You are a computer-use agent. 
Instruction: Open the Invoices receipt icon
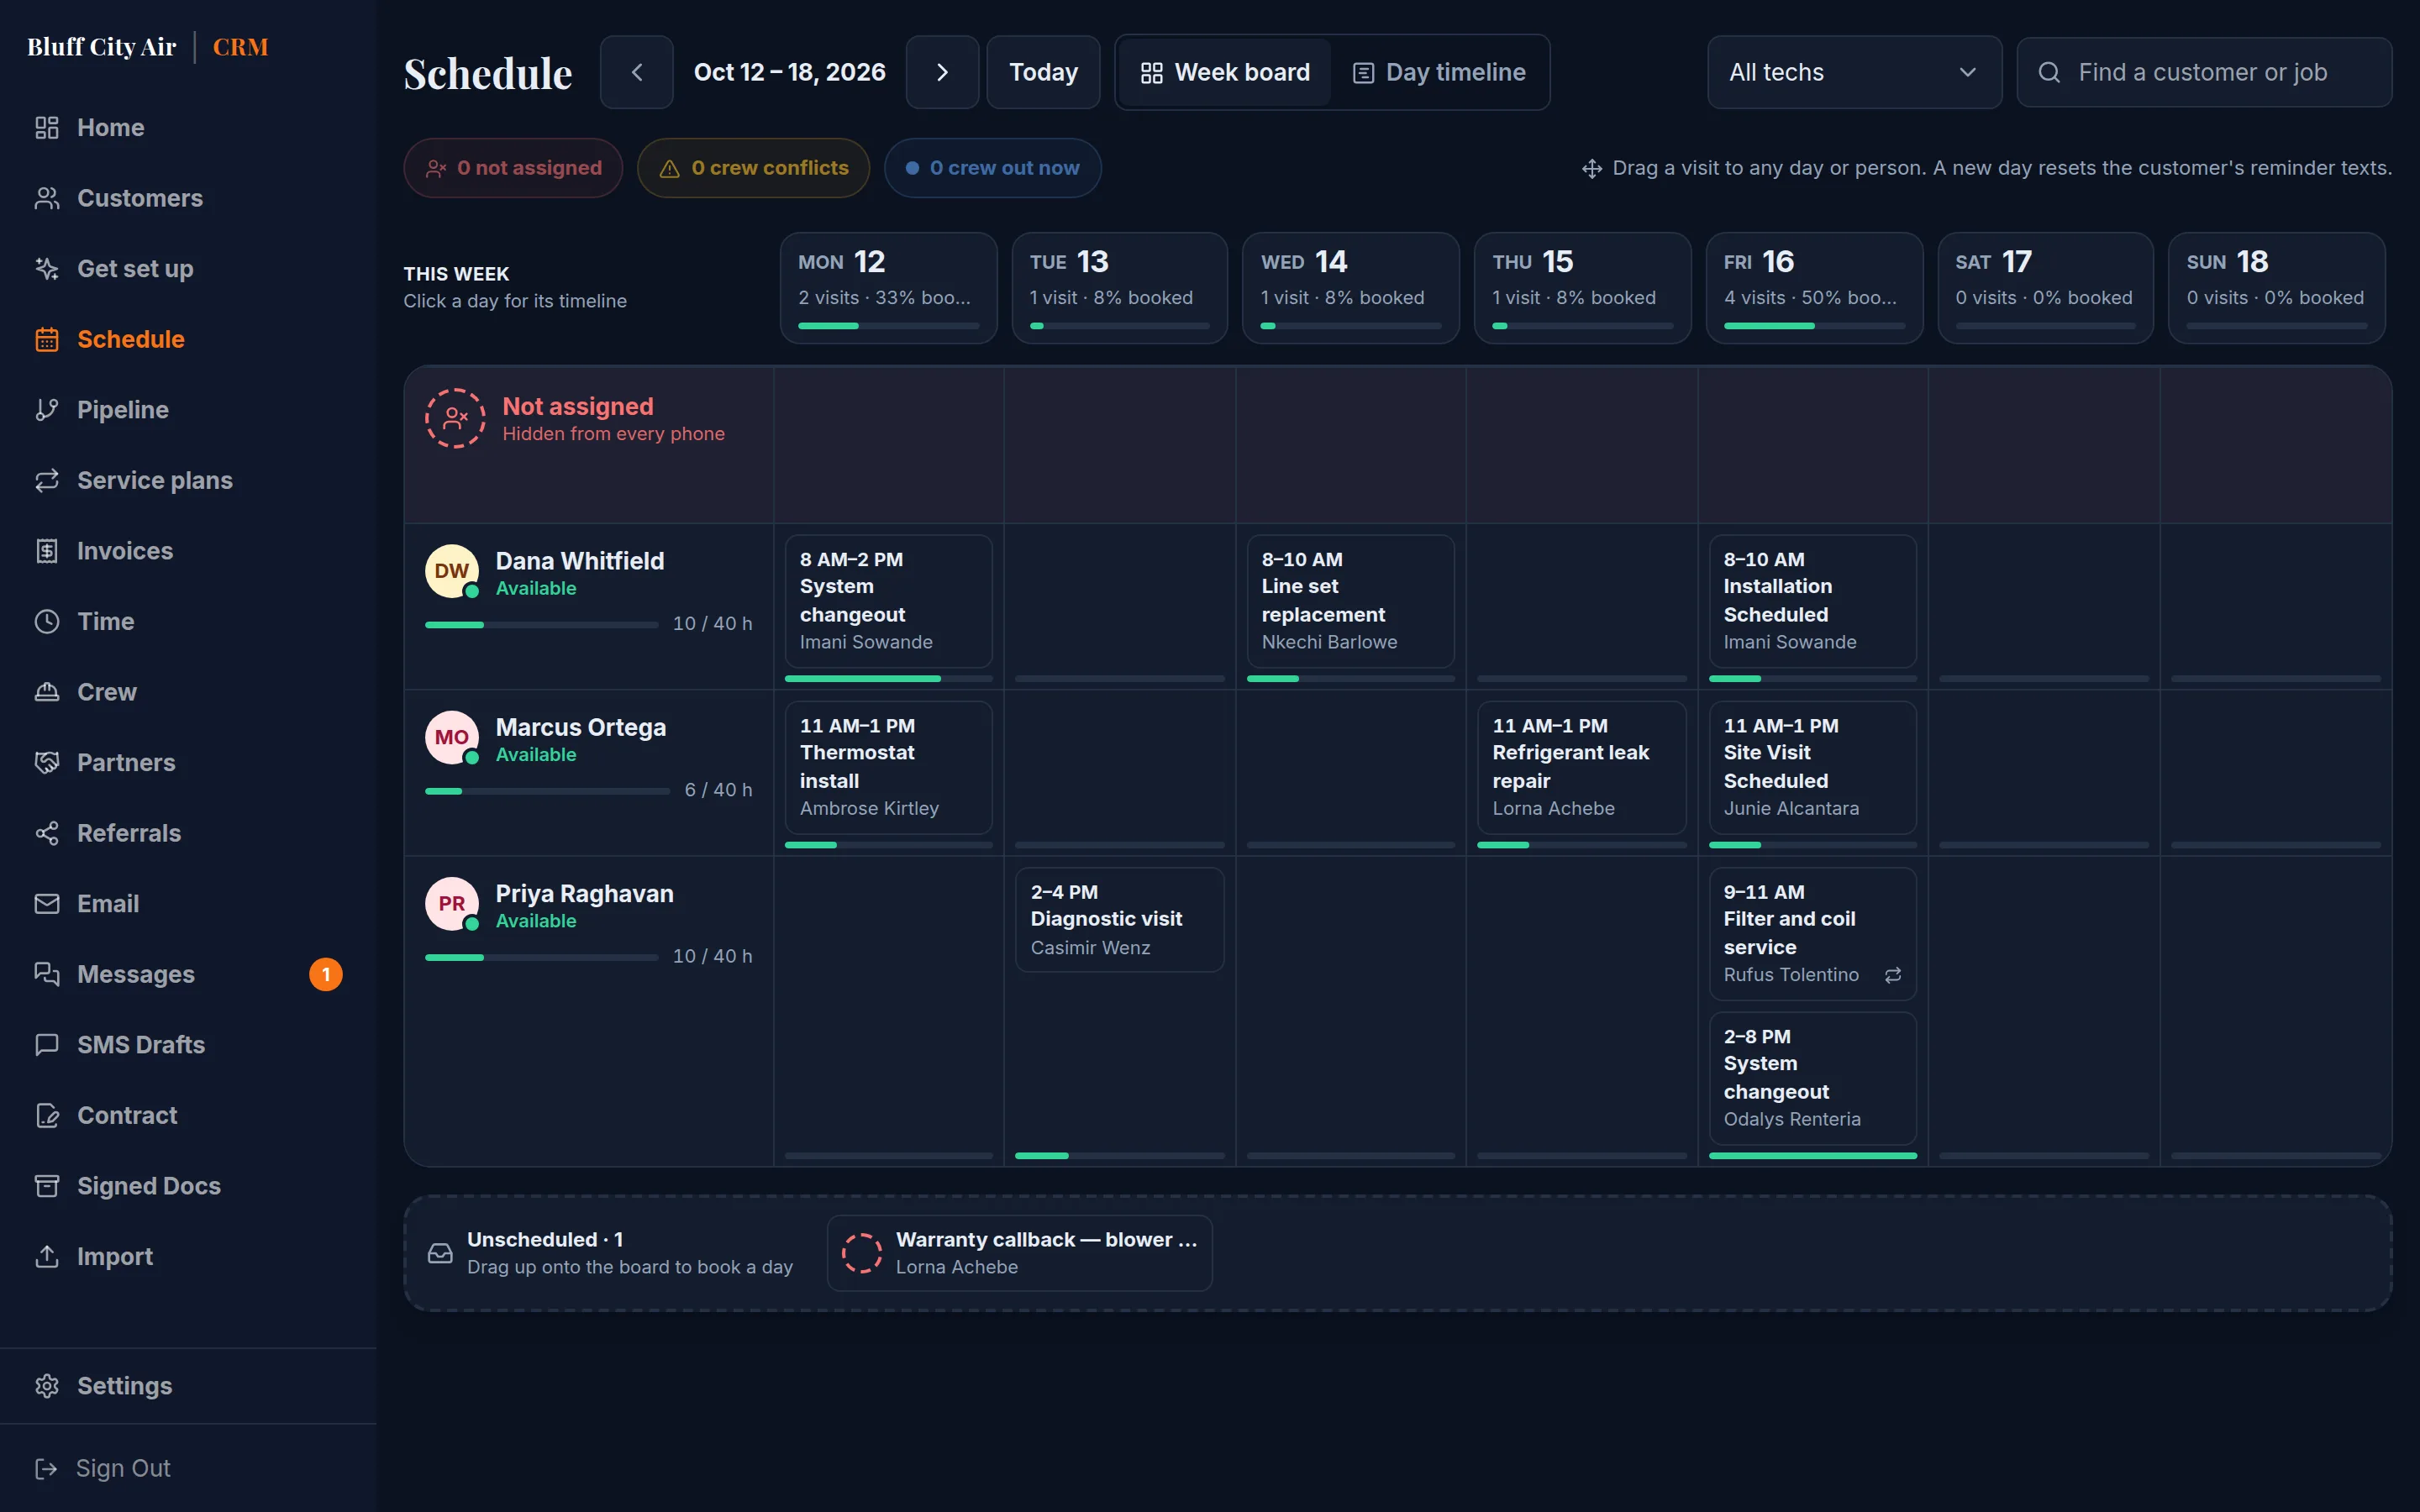click(x=47, y=551)
